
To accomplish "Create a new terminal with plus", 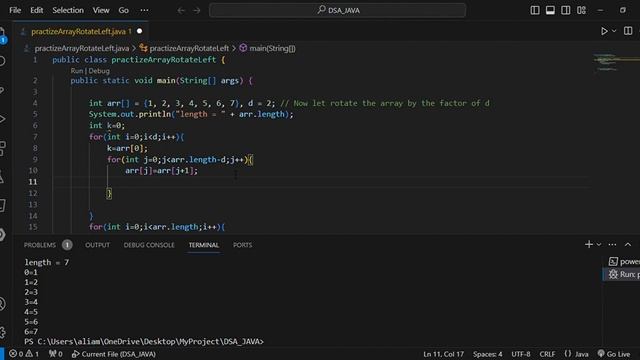I will (589, 244).
